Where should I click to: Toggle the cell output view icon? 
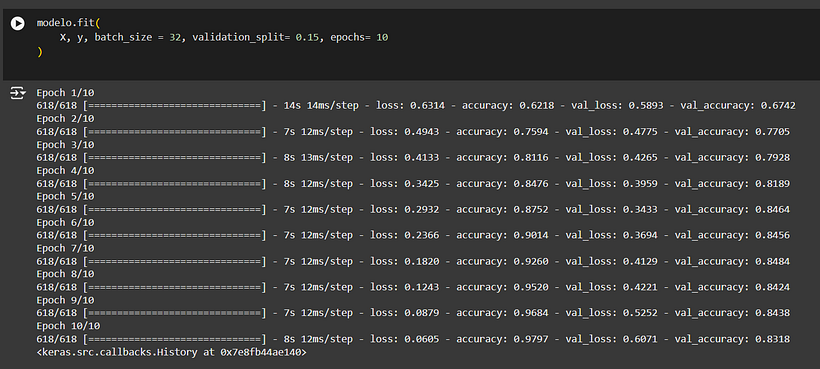point(17,94)
